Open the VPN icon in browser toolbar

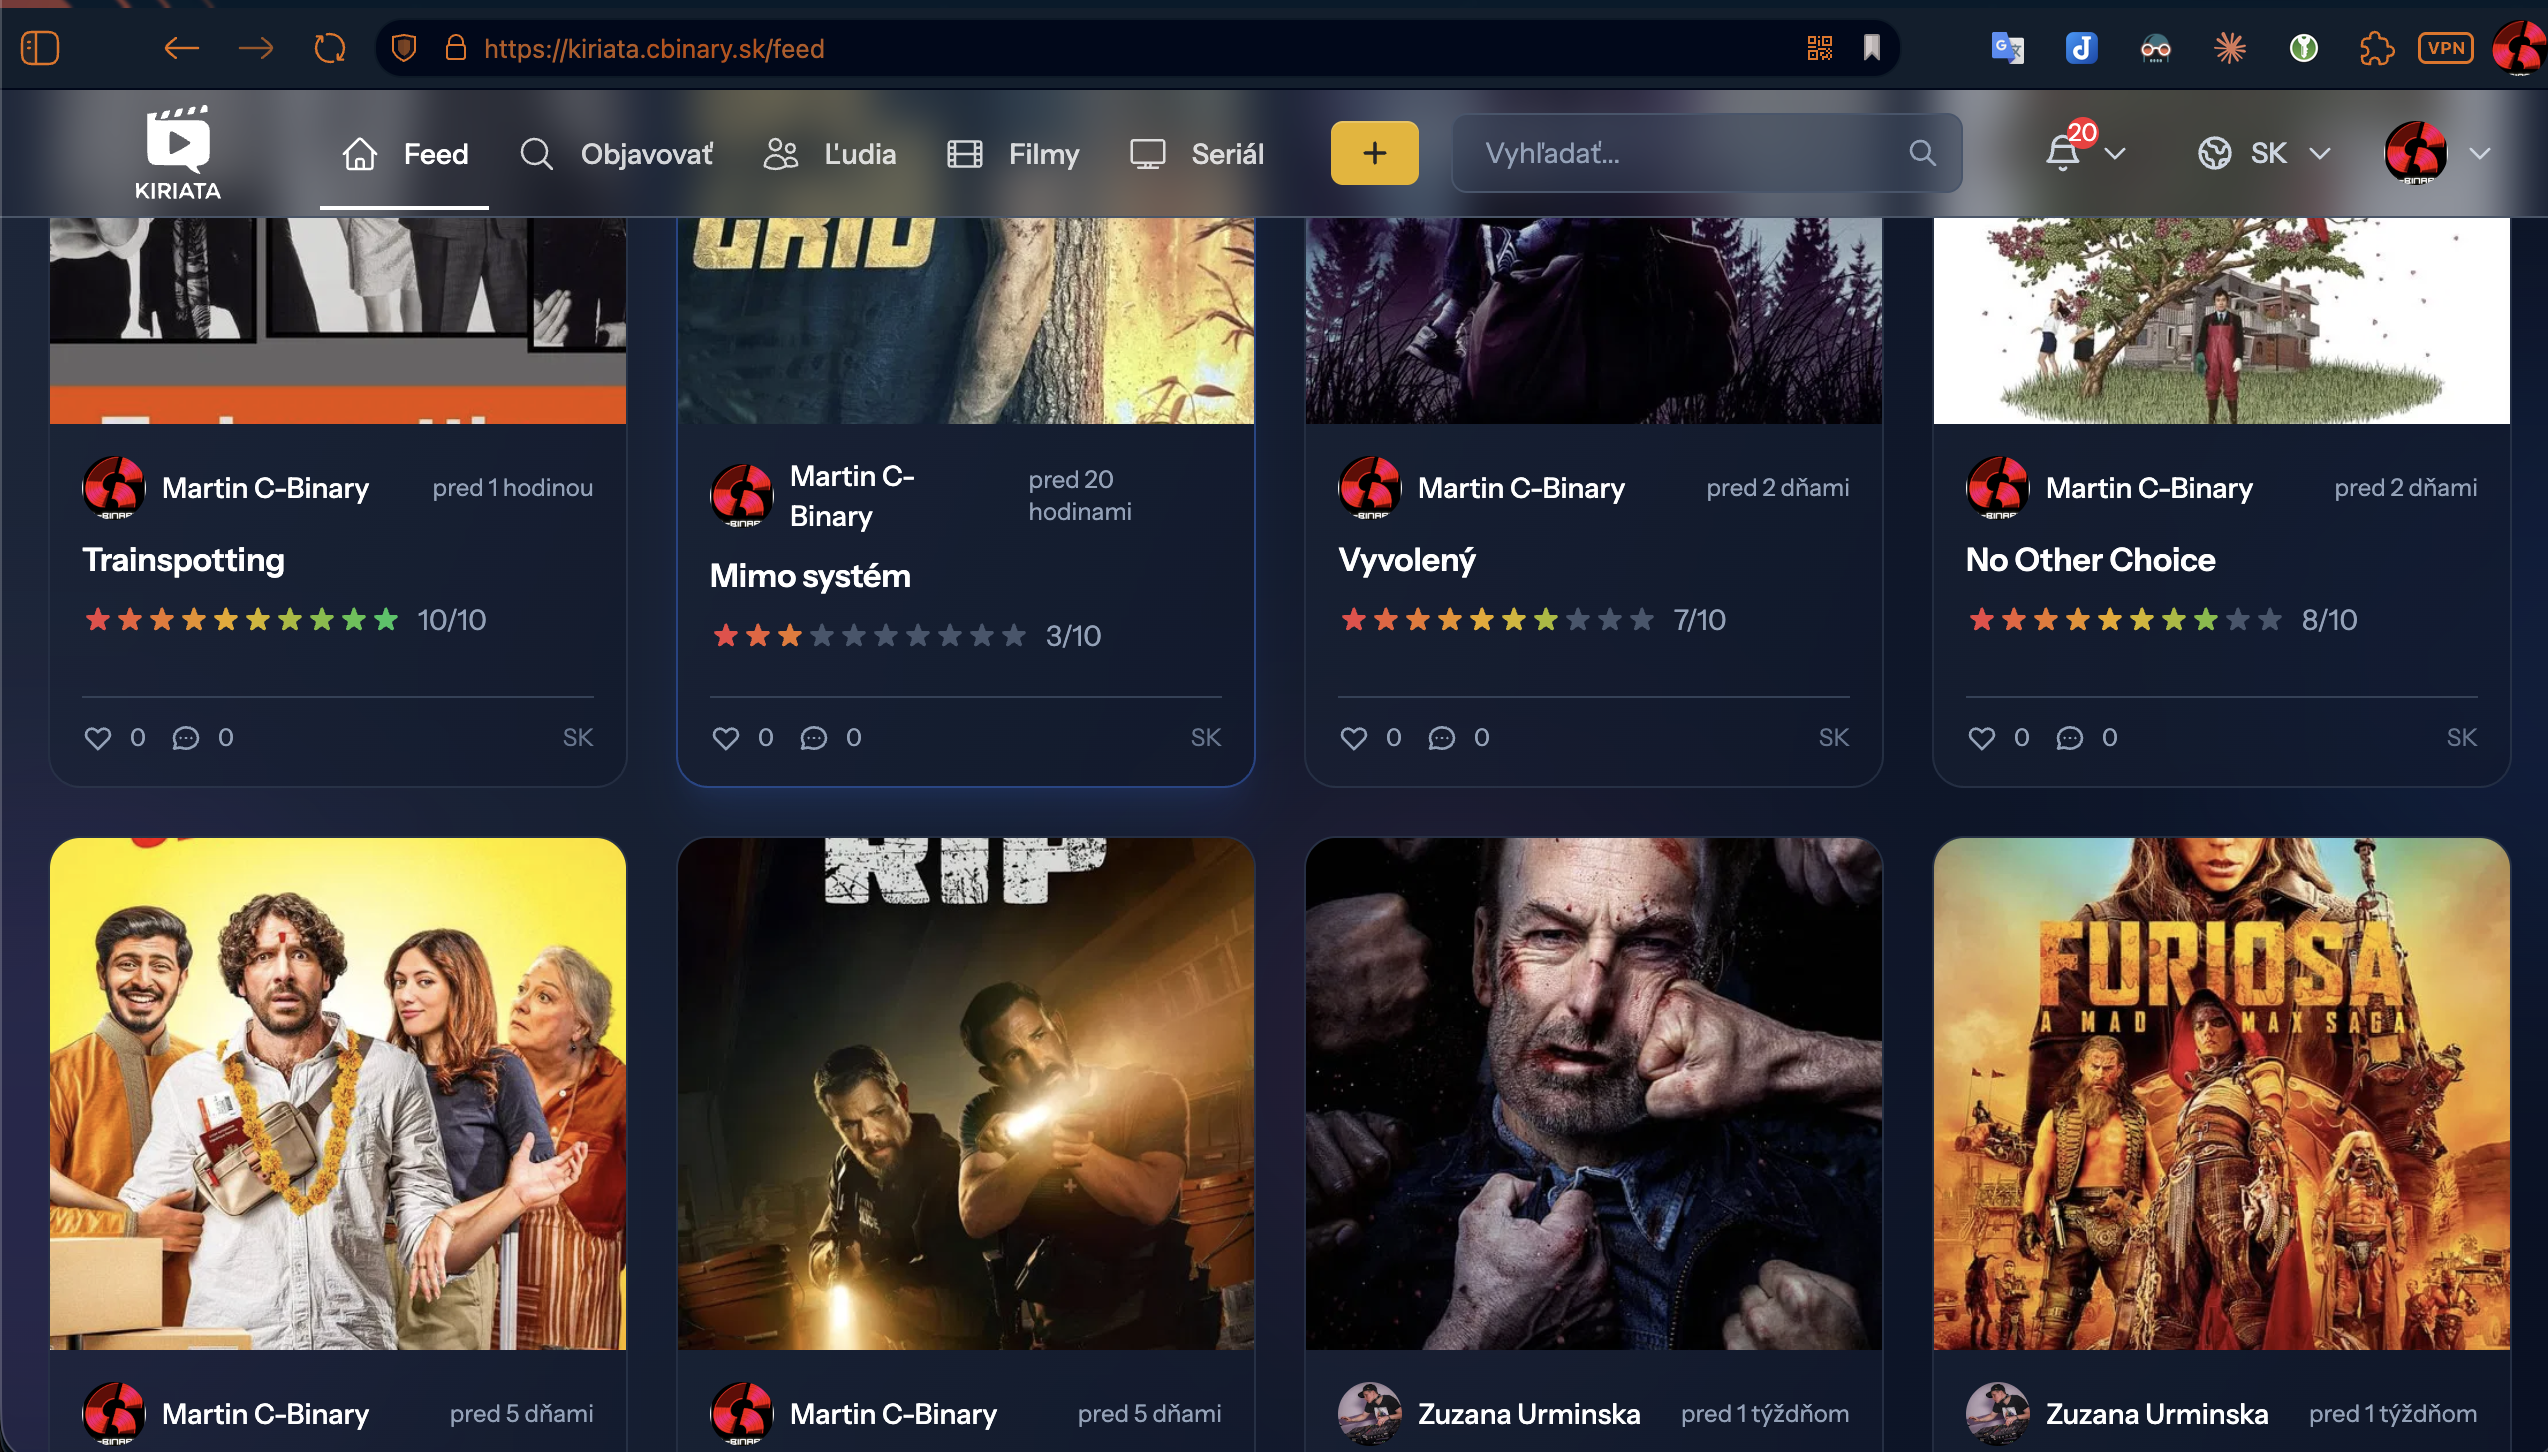pyautogui.click(x=2446, y=48)
